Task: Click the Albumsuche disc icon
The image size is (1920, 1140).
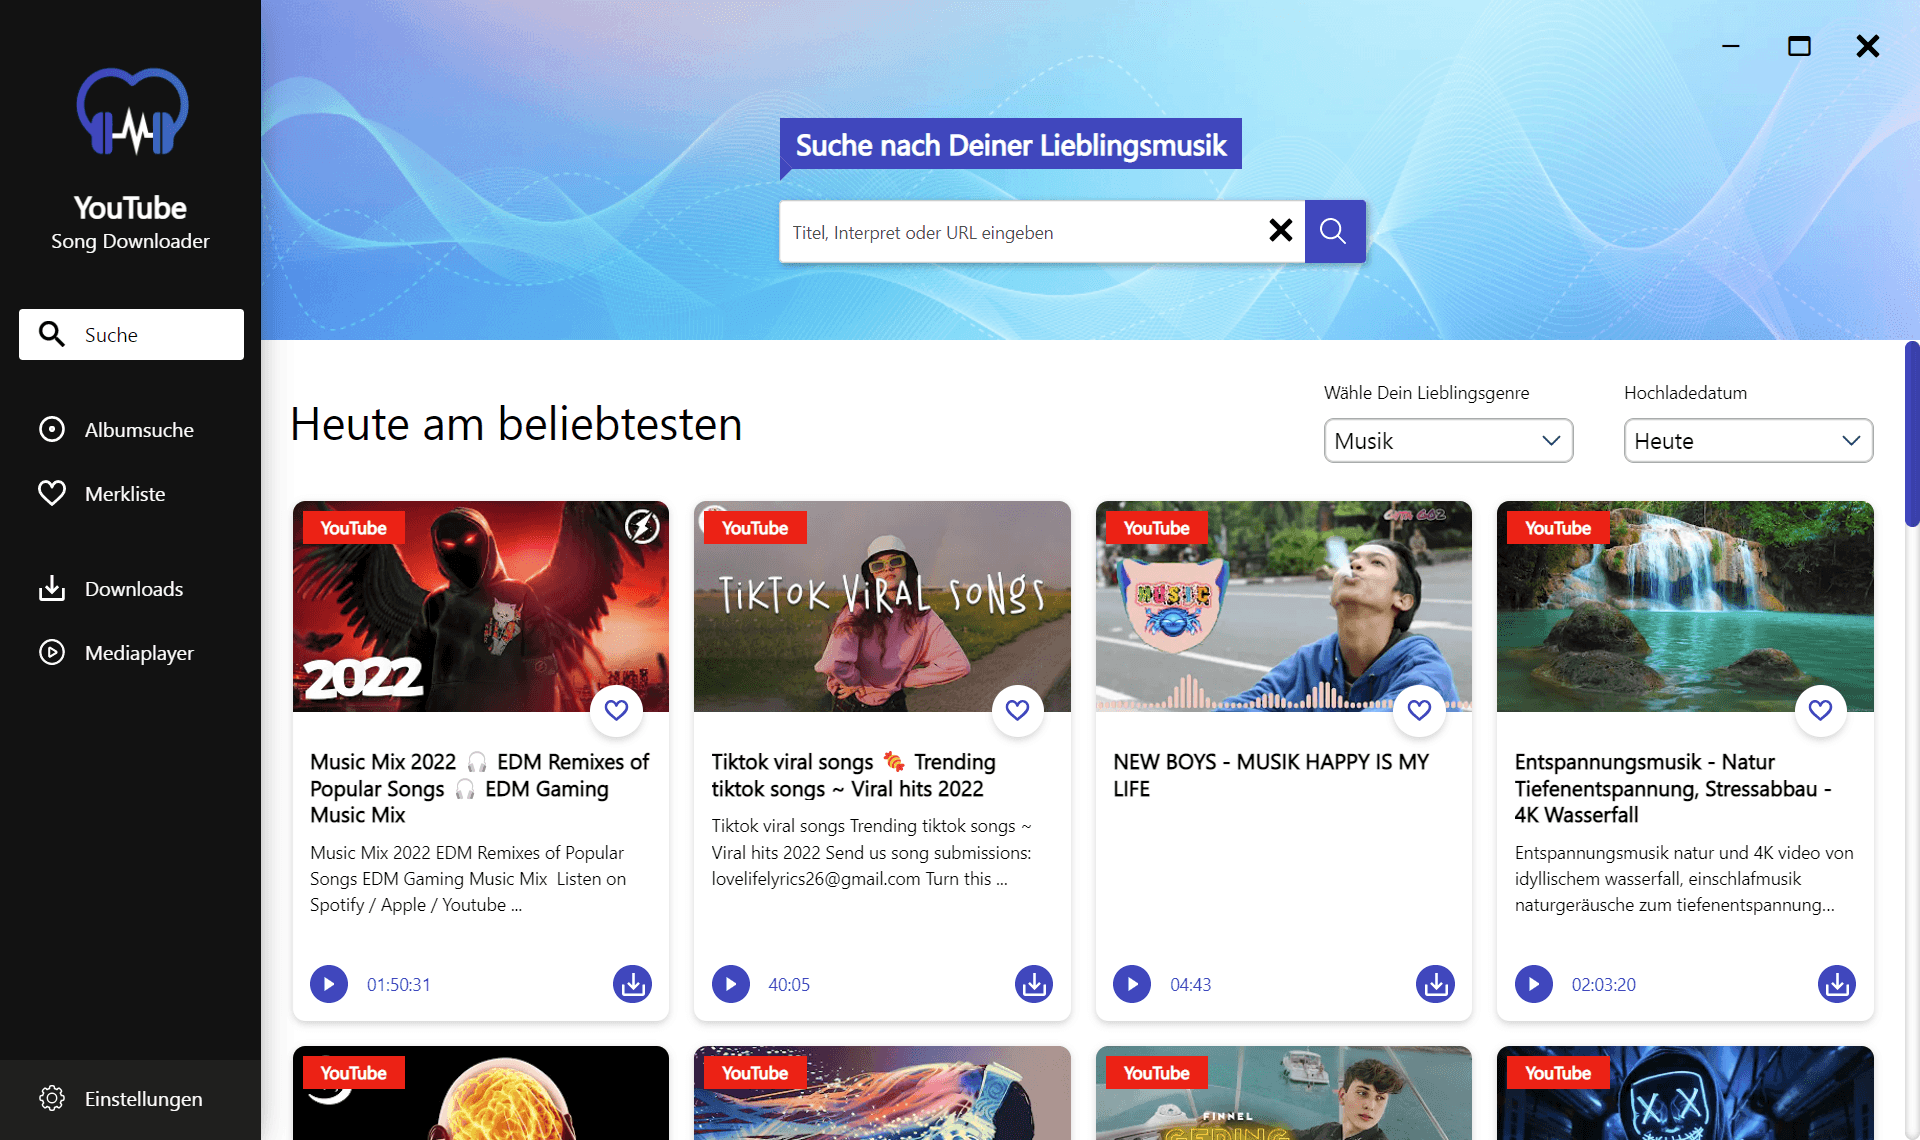Action: (52, 429)
